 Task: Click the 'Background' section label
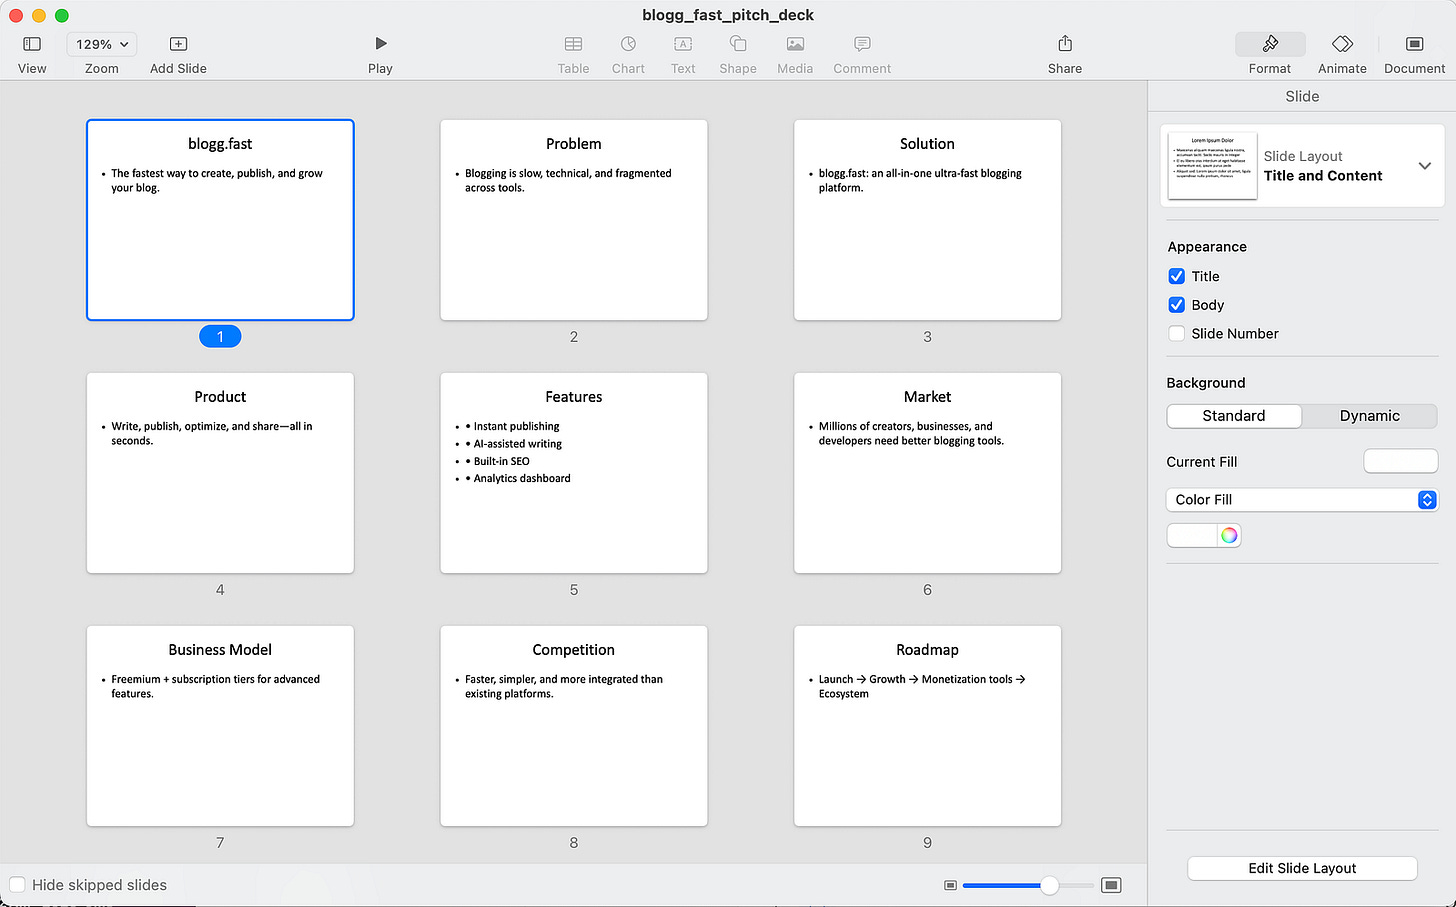tap(1206, 383)
